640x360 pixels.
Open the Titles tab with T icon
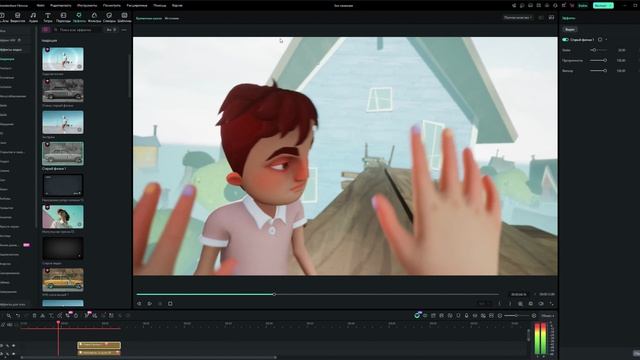(48, 17)
